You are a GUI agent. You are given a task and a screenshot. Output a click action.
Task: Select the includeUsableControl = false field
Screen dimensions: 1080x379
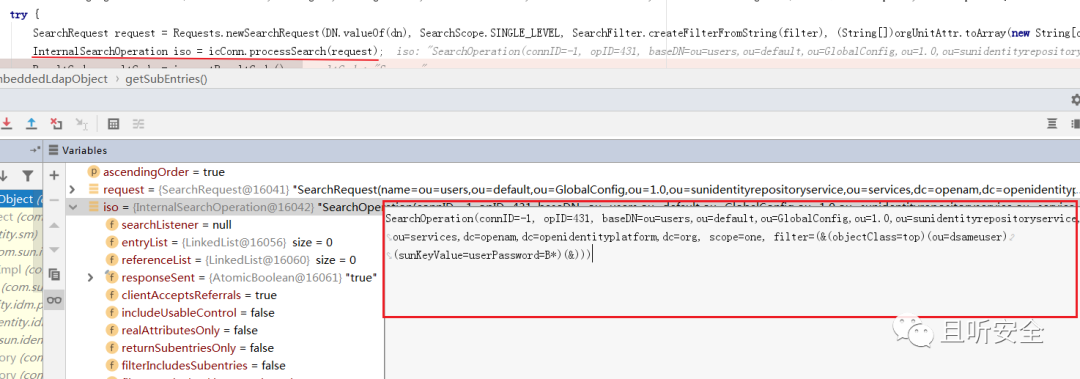[189, 312]
